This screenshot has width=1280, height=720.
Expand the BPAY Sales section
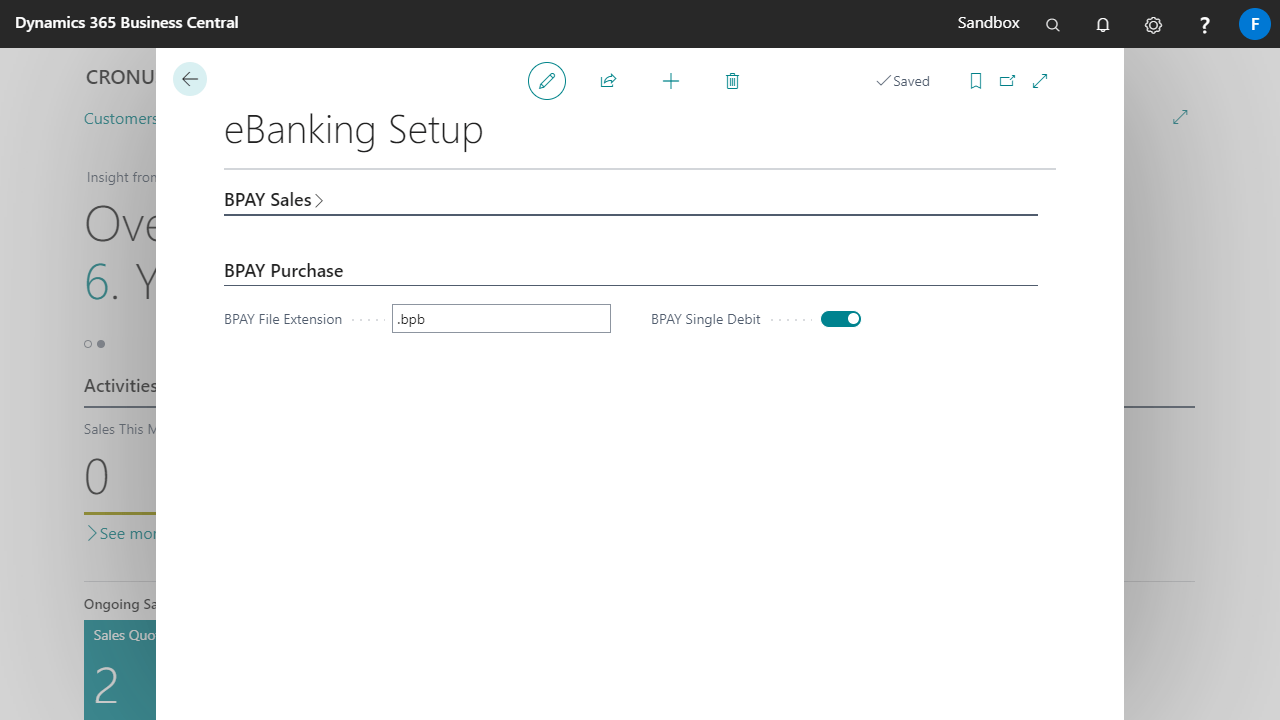point(274,200)
